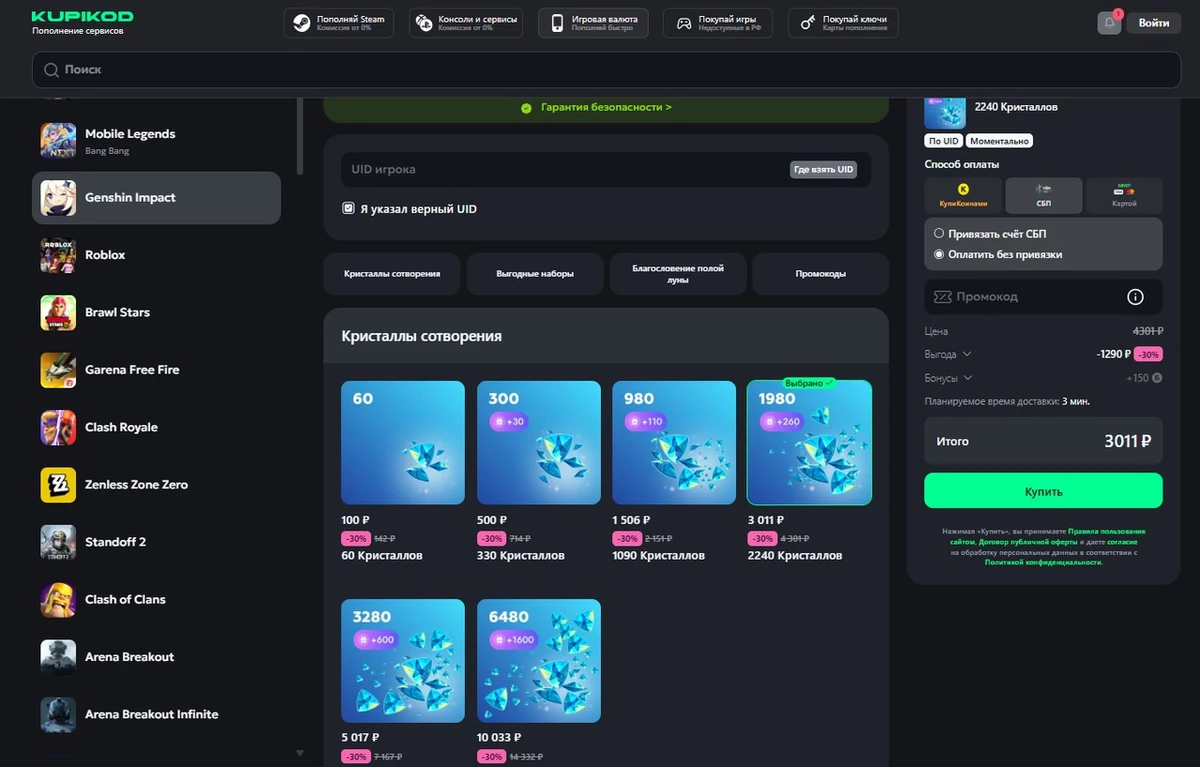Choose Картой payment method
Viewport: 1200px width, 767px height.
pos(1124,195)
